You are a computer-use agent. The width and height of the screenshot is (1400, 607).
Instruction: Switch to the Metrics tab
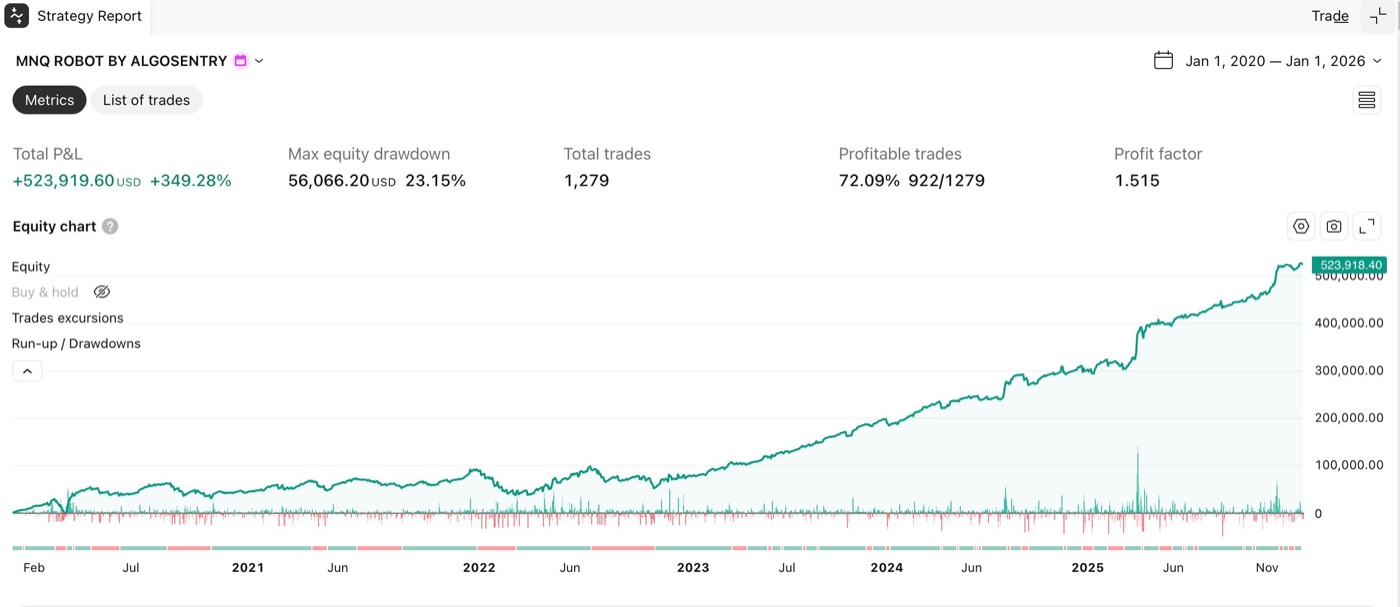click(x=49, y=100)
